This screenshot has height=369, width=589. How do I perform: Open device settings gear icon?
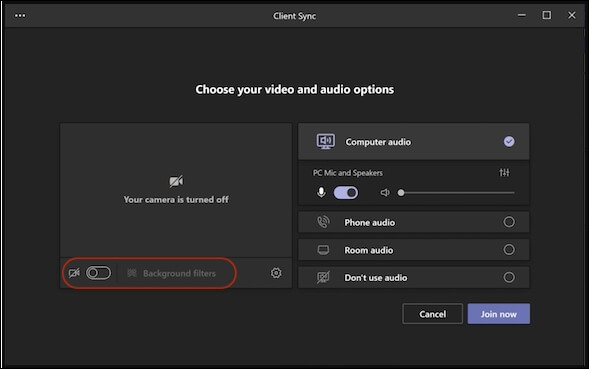tap(276, 273)
